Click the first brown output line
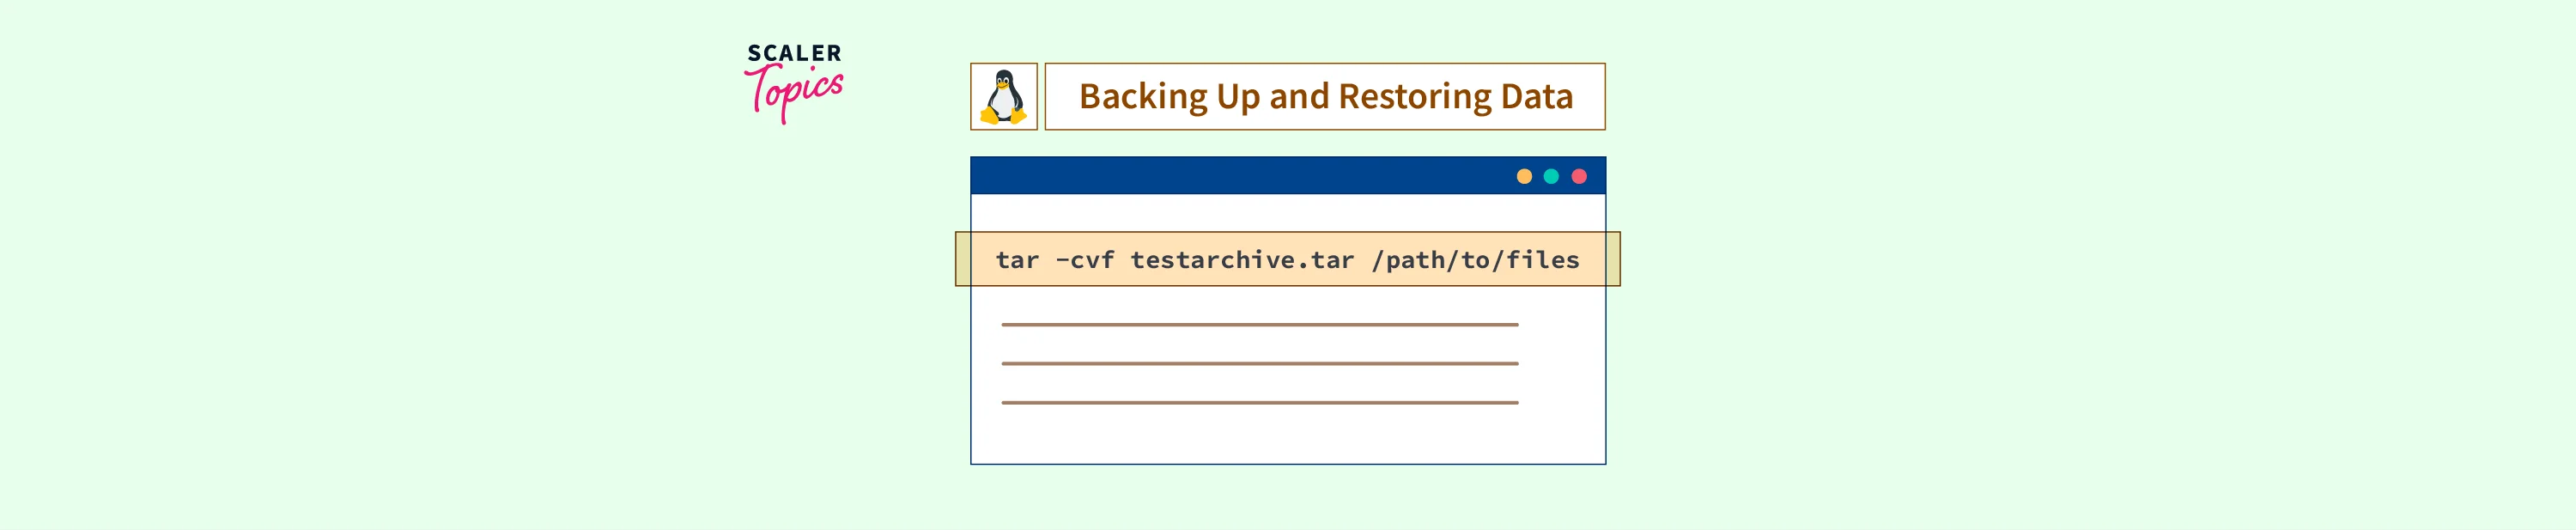2576x530 pixels. click(x=1259, y=325)
